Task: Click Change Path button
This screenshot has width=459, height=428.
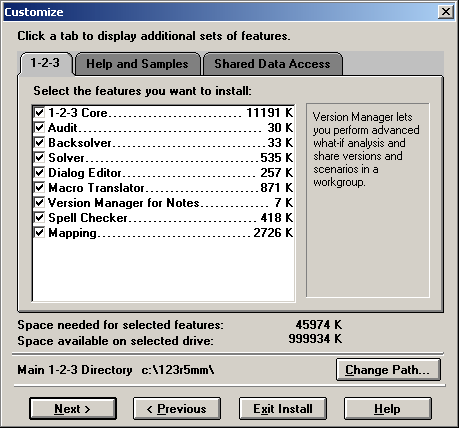Action: tap(388, 370)
